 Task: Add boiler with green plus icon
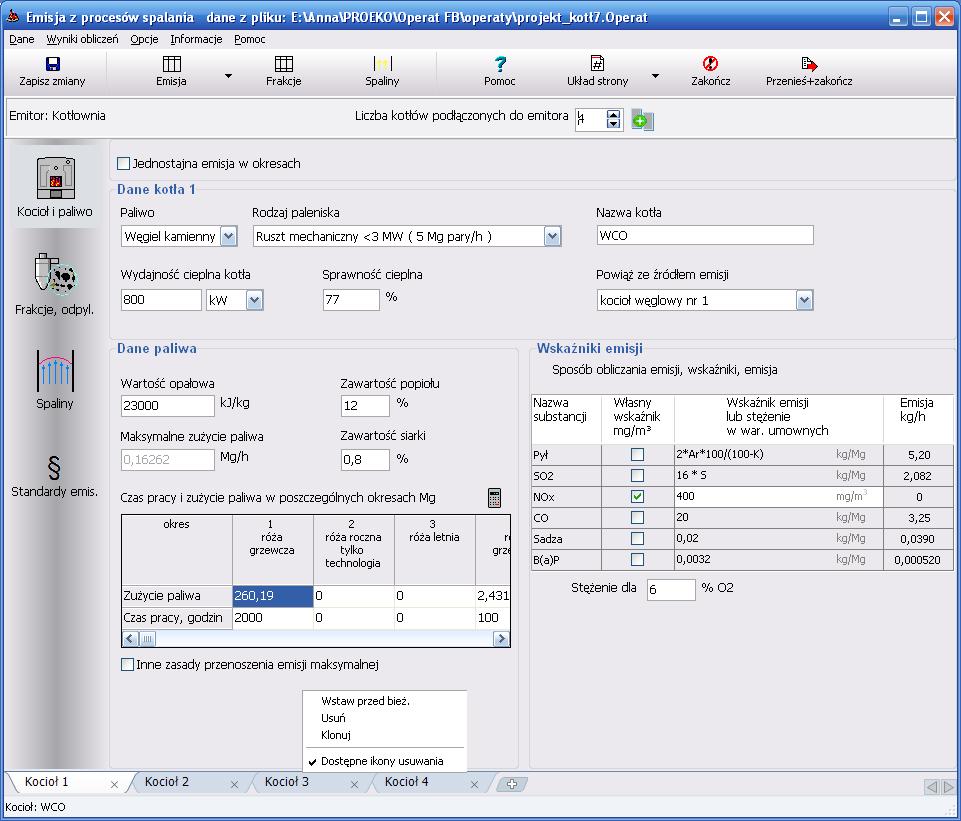642,119
